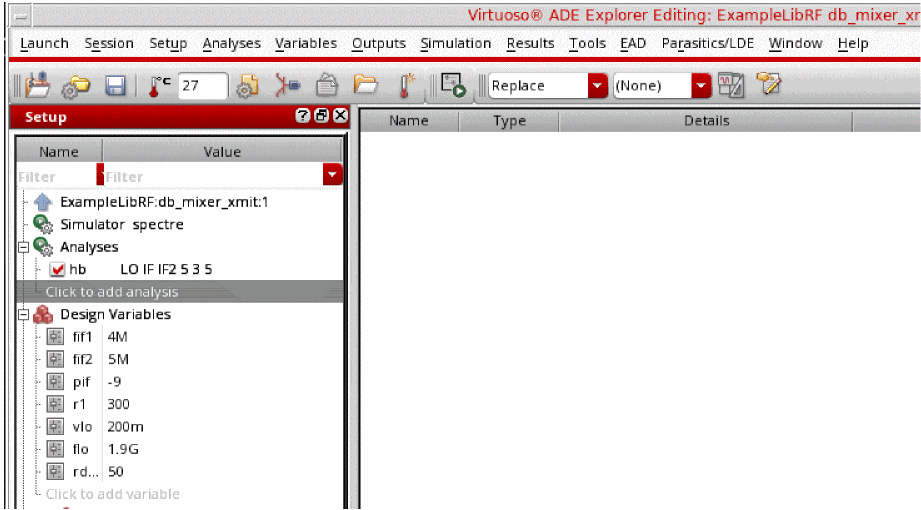Open the Simulation menu
This screenshot has height=510, width=921.
(x=456, y=43)
